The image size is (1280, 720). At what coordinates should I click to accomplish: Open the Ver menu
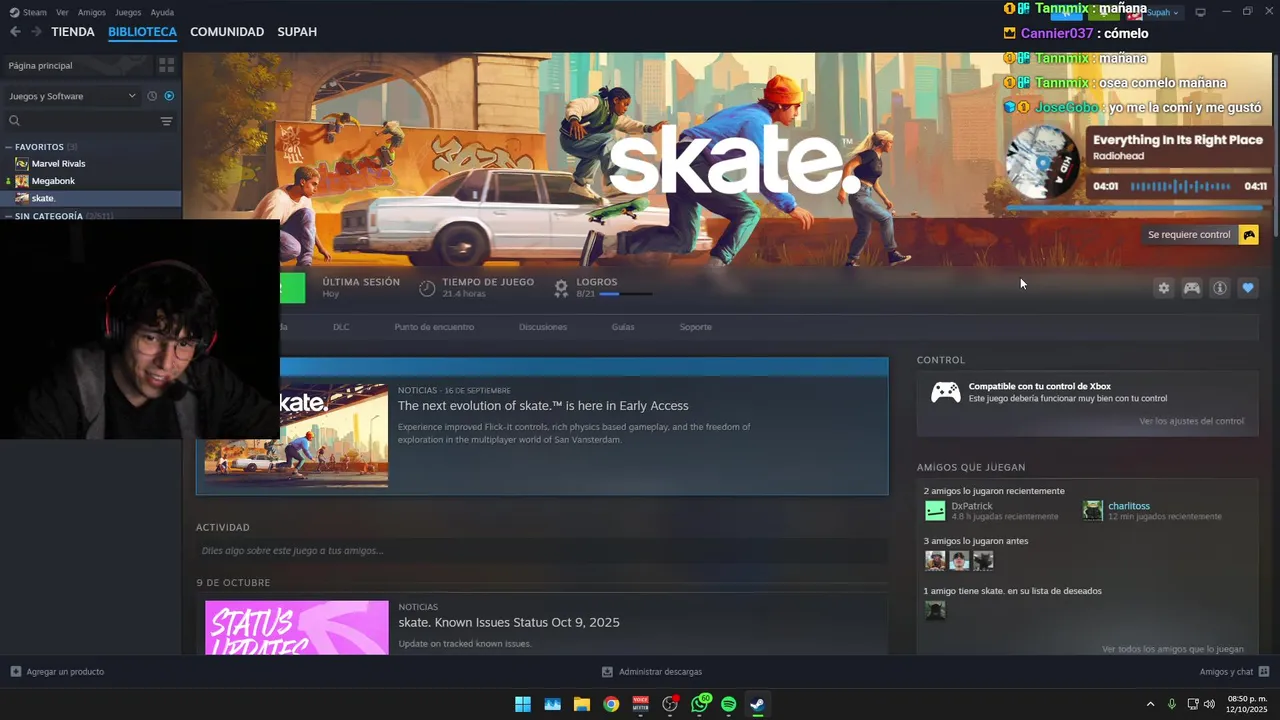(62, 12)
